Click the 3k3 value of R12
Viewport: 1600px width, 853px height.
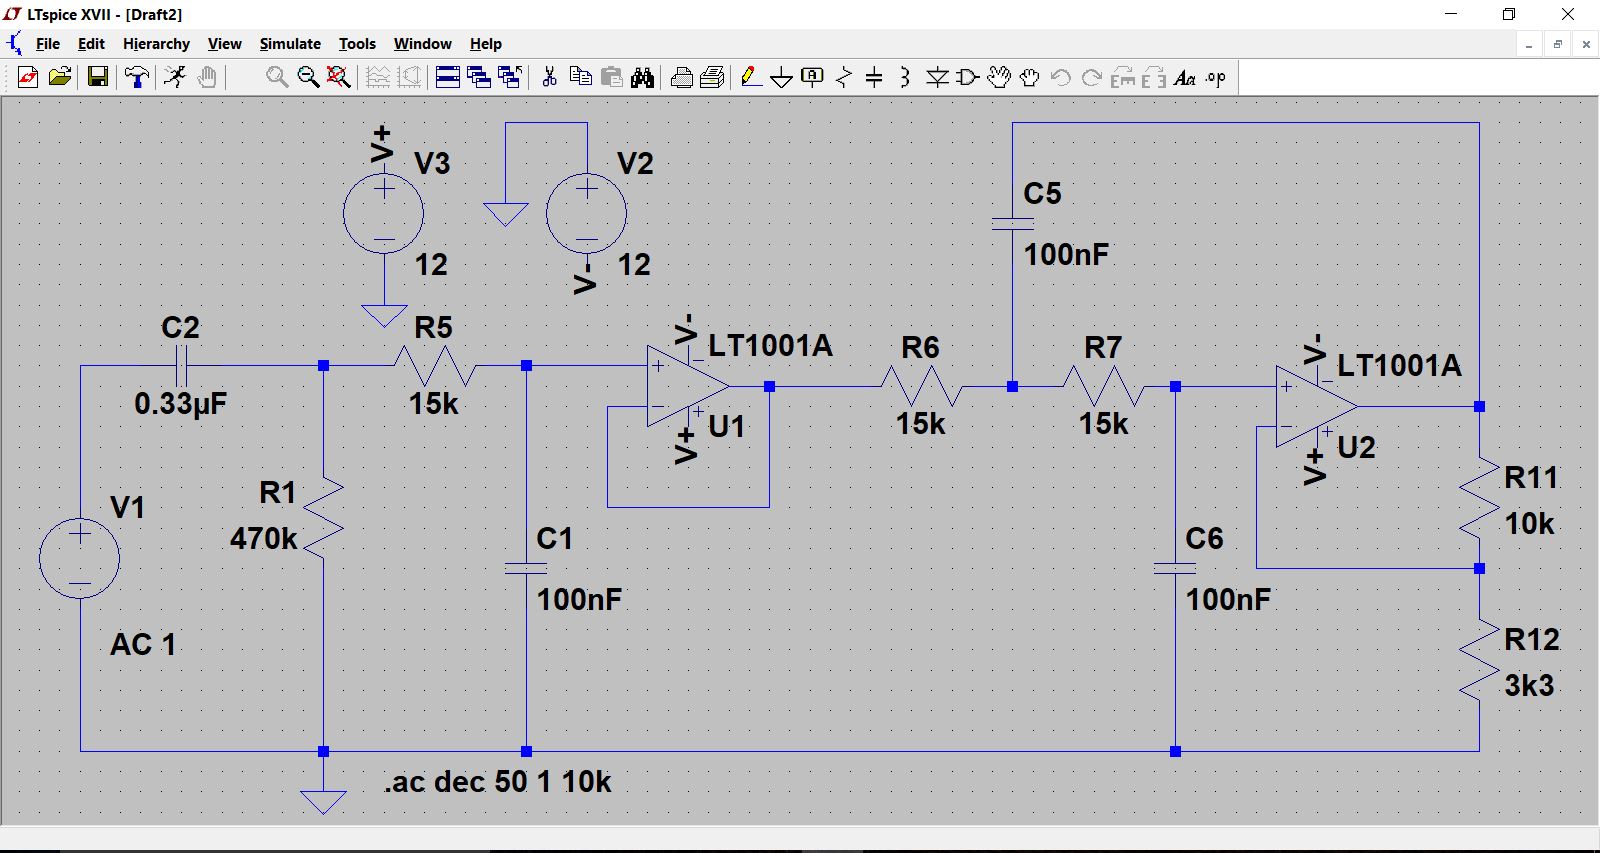tap(1529, 685)
